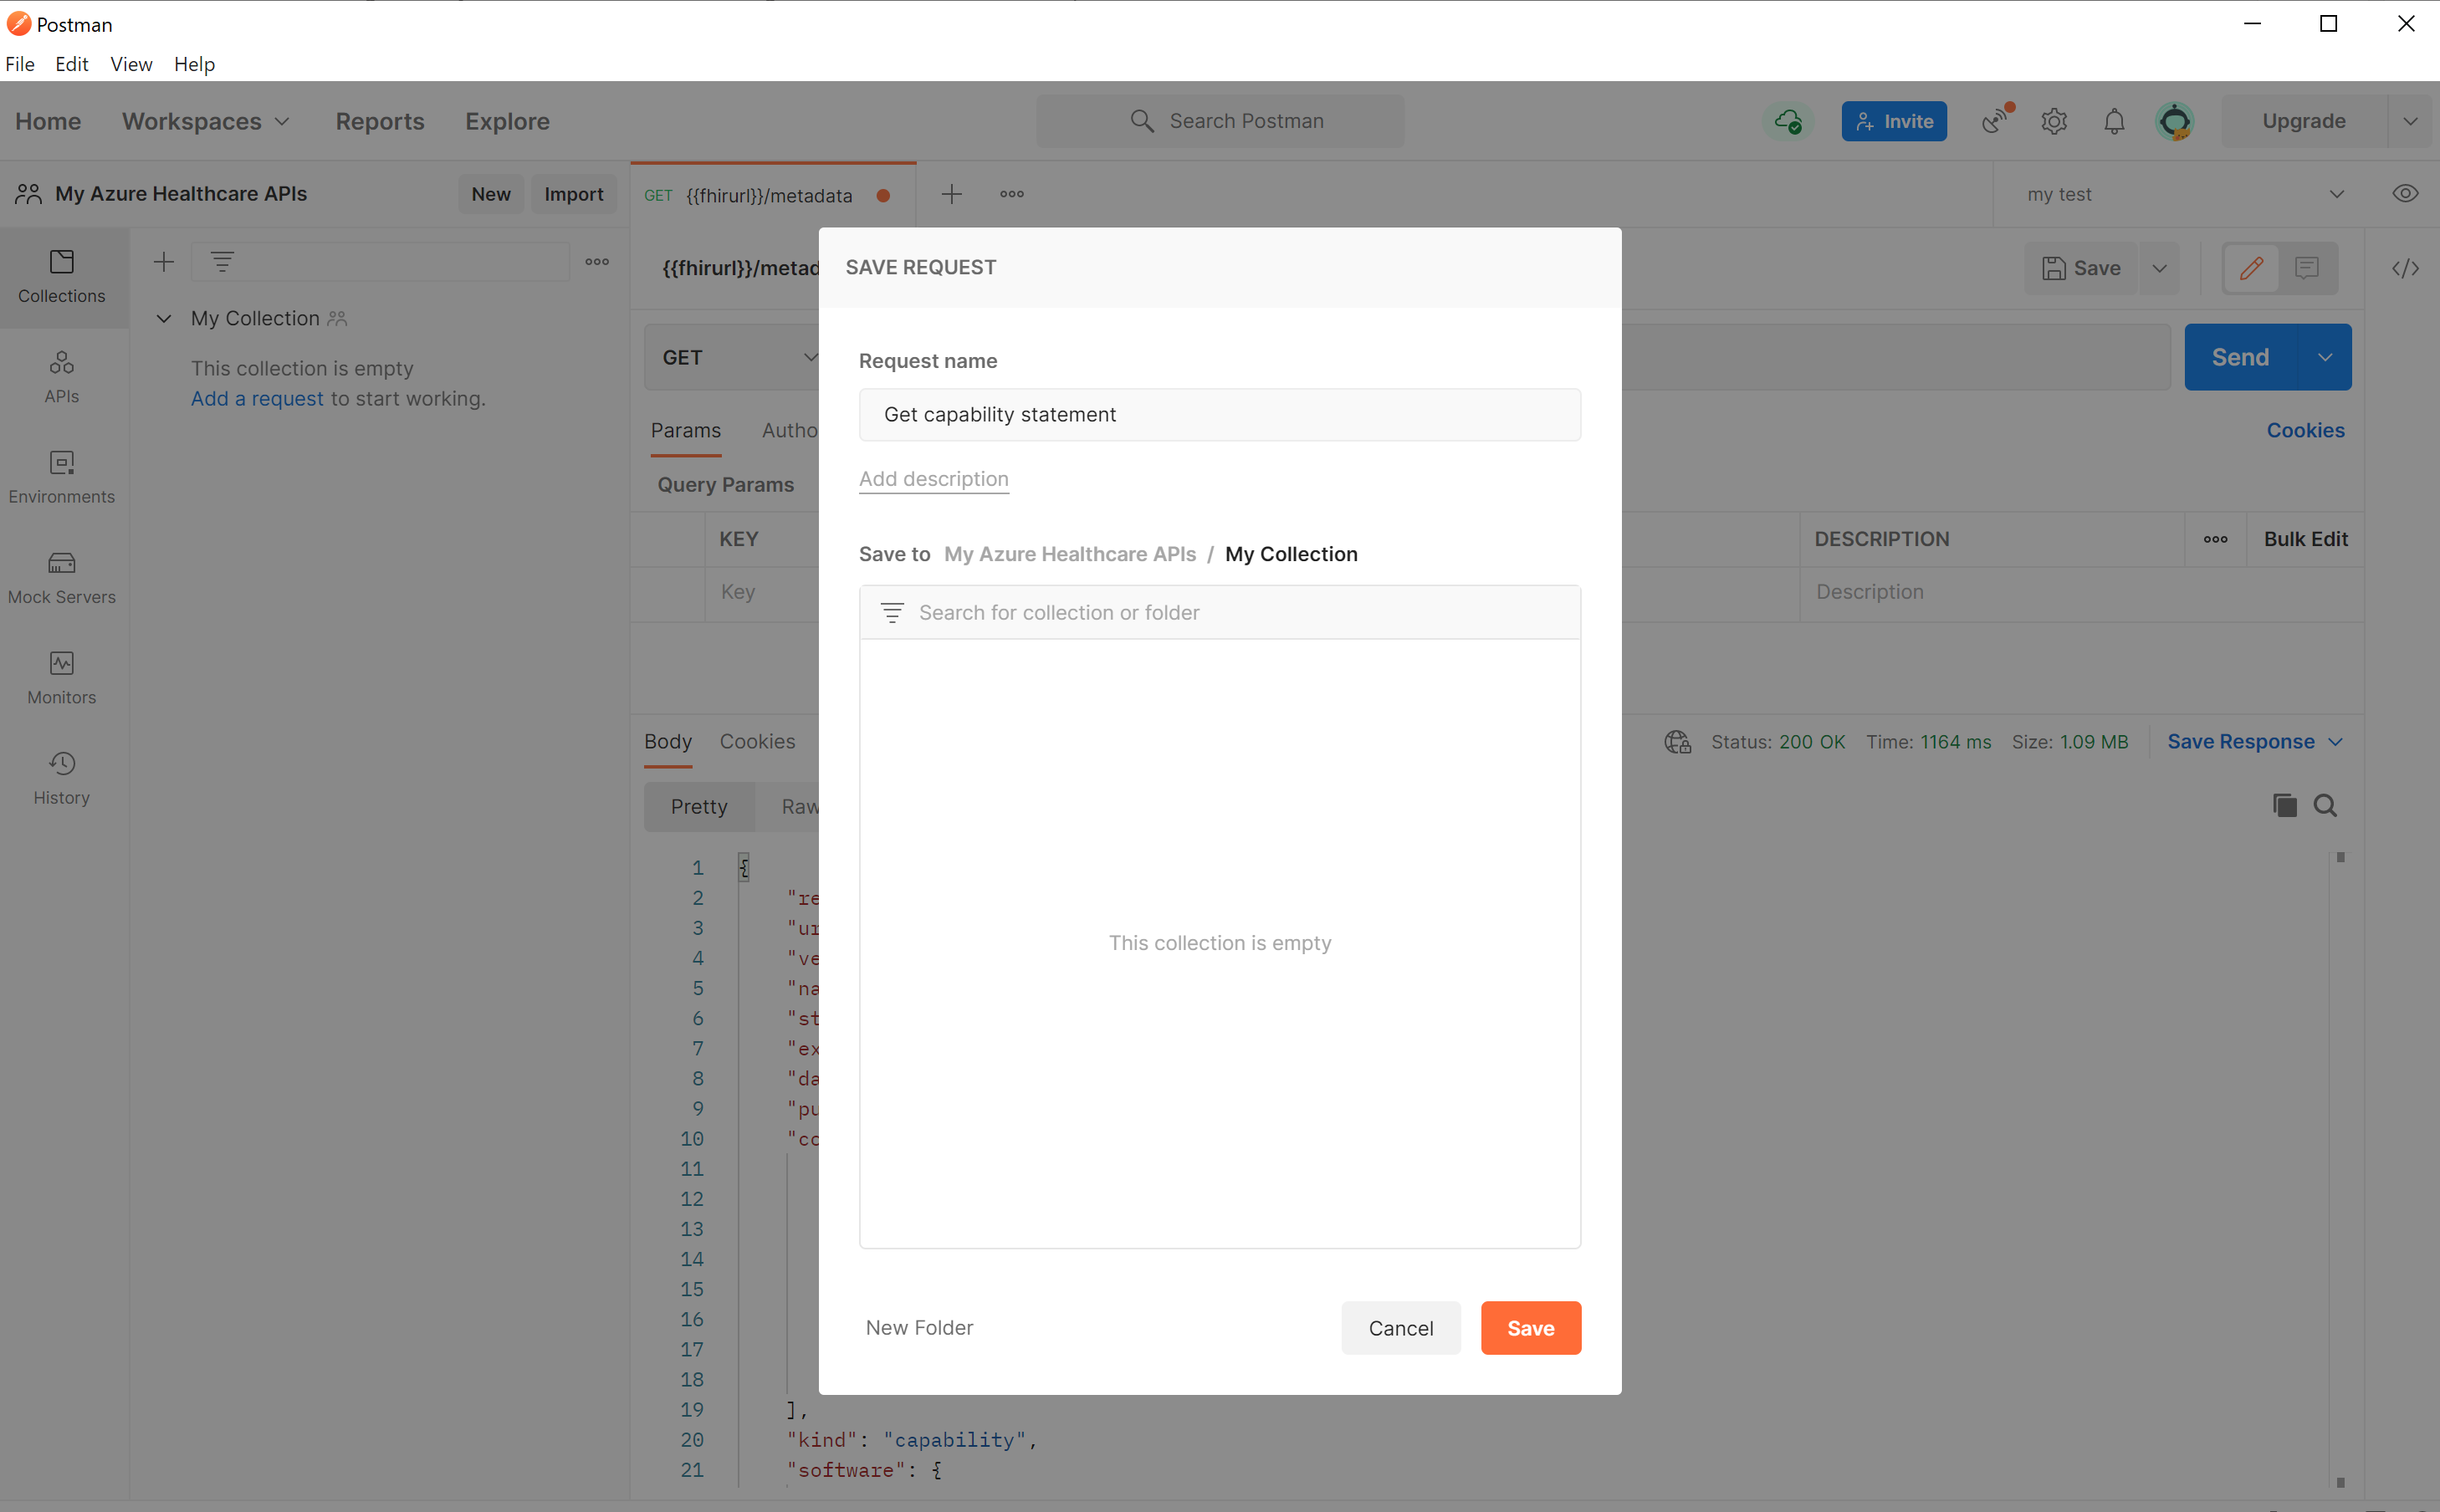This screenshot has width=2440, height=1512.
Task: Go to the Home navigation item
Action: point(48,121)
